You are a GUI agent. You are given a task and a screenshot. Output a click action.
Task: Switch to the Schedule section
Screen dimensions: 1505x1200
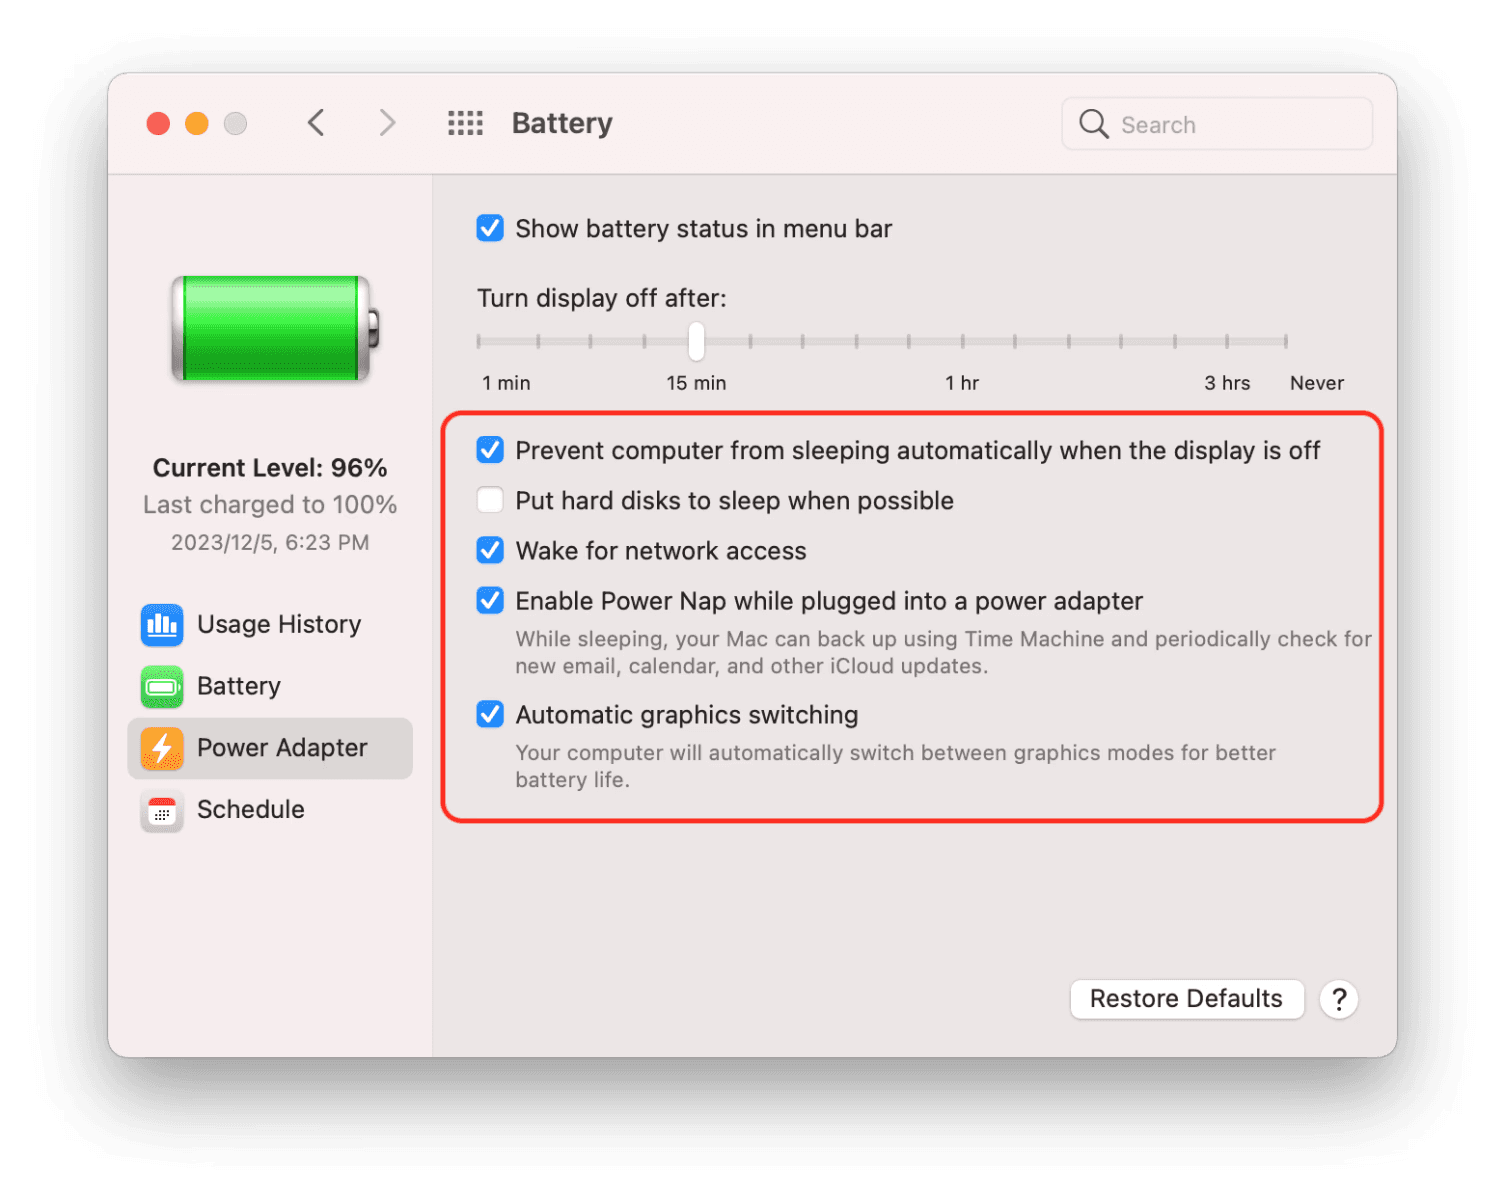click(x=250, y=811)
